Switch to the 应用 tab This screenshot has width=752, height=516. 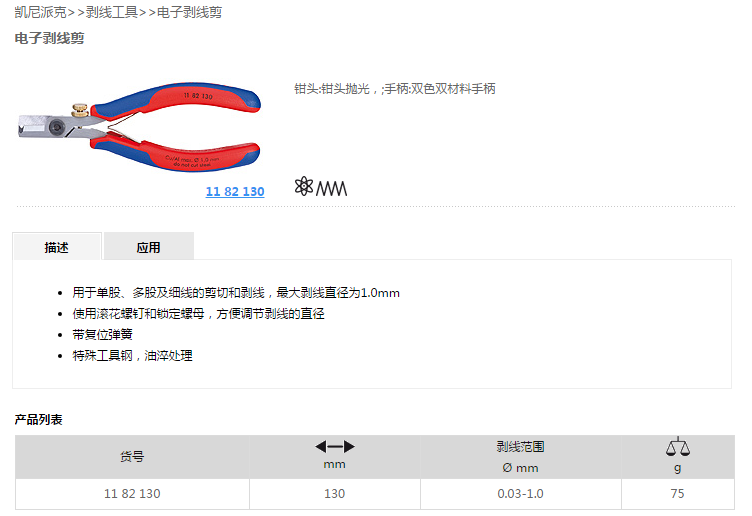pyautogui.click(x=149, y=247)
